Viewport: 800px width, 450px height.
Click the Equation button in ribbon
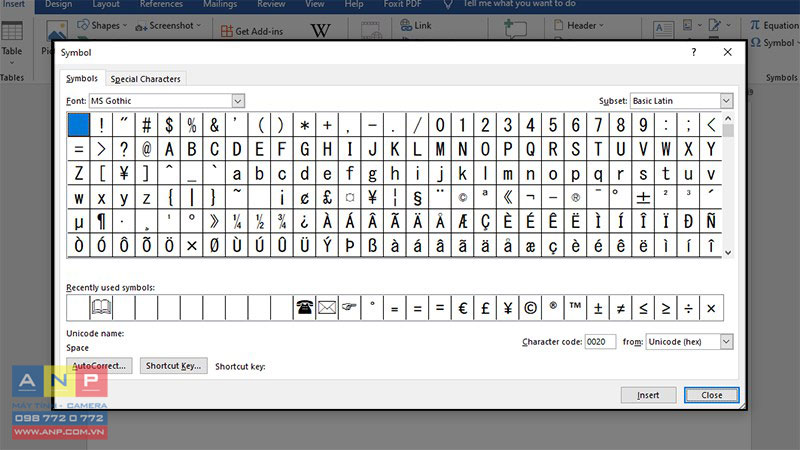[774, 25]
